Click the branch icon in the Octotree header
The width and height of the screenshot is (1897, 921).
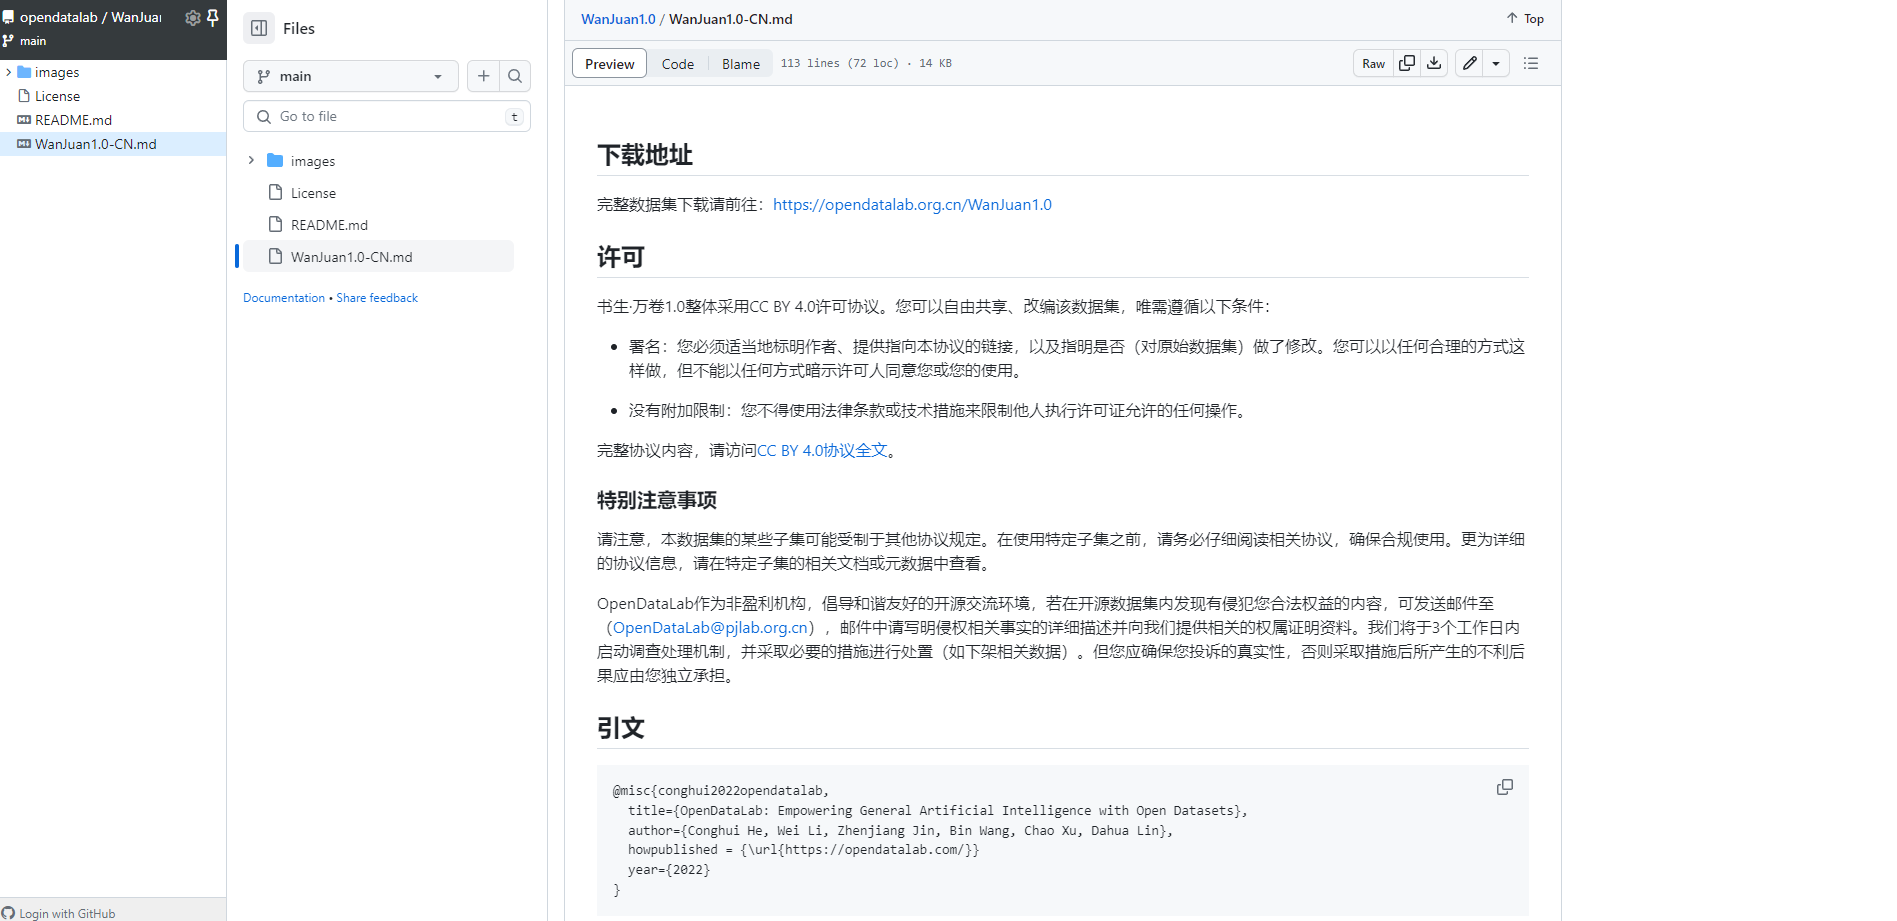8,41
